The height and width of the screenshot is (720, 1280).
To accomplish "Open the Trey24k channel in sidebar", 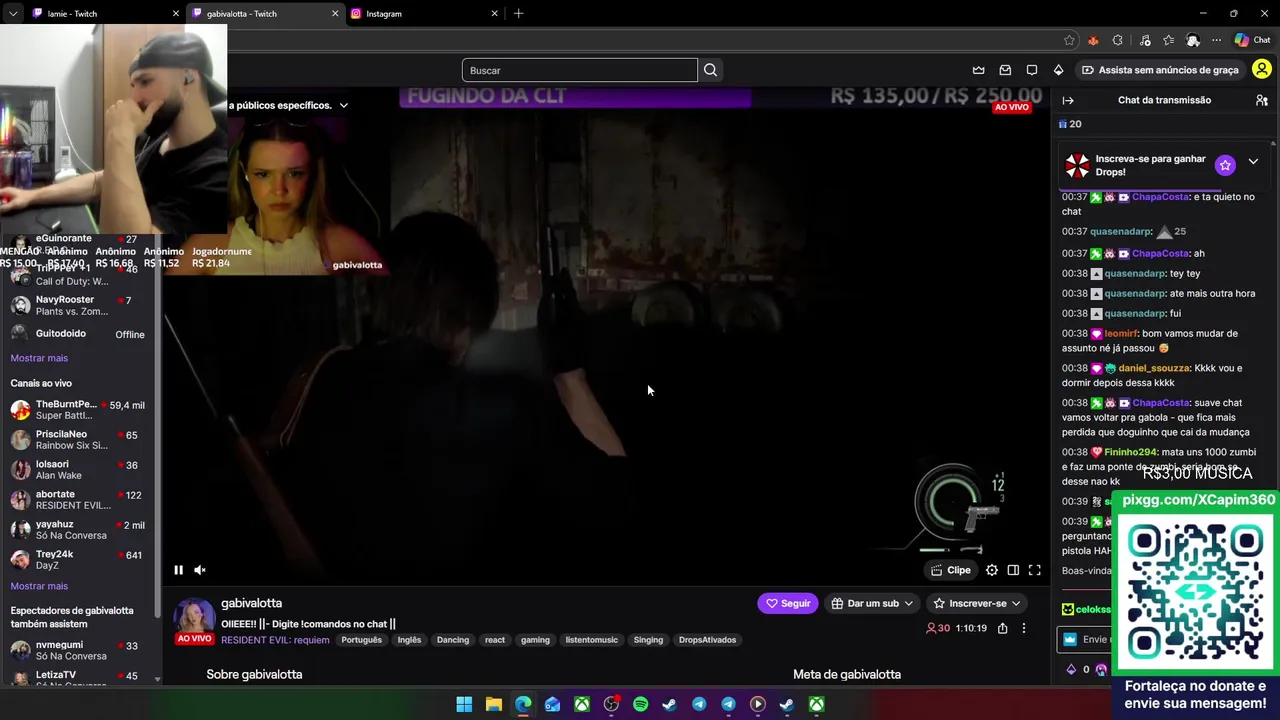I will click(x=78, y=560).
